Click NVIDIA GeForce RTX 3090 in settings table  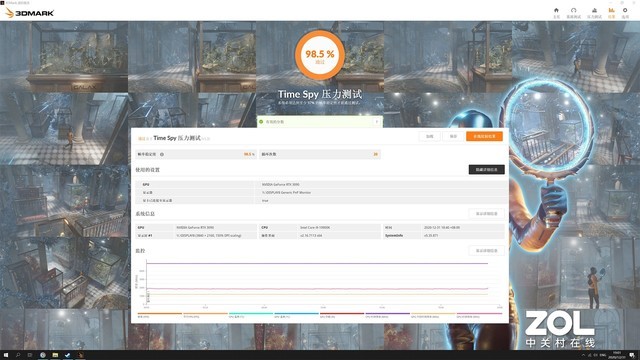281,184
